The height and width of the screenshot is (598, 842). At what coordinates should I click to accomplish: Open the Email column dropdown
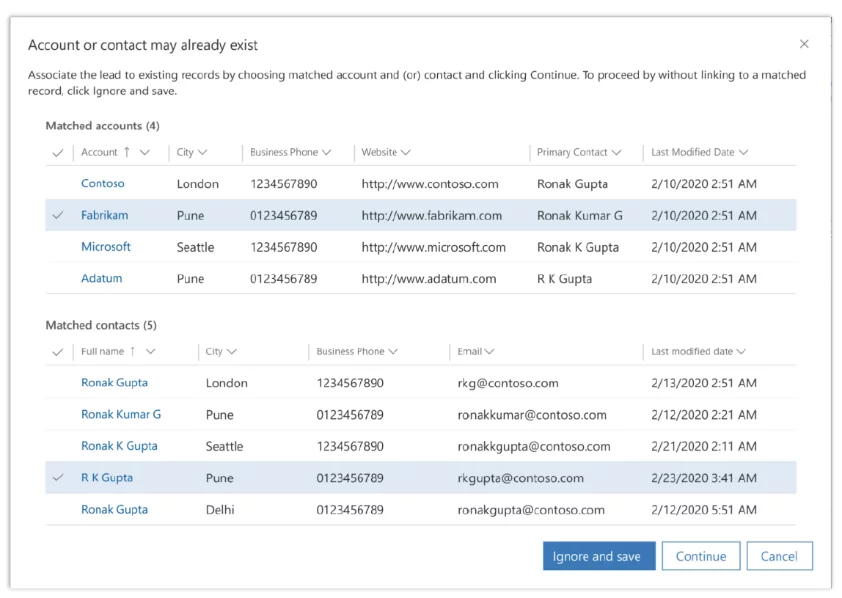pos(489,352)
